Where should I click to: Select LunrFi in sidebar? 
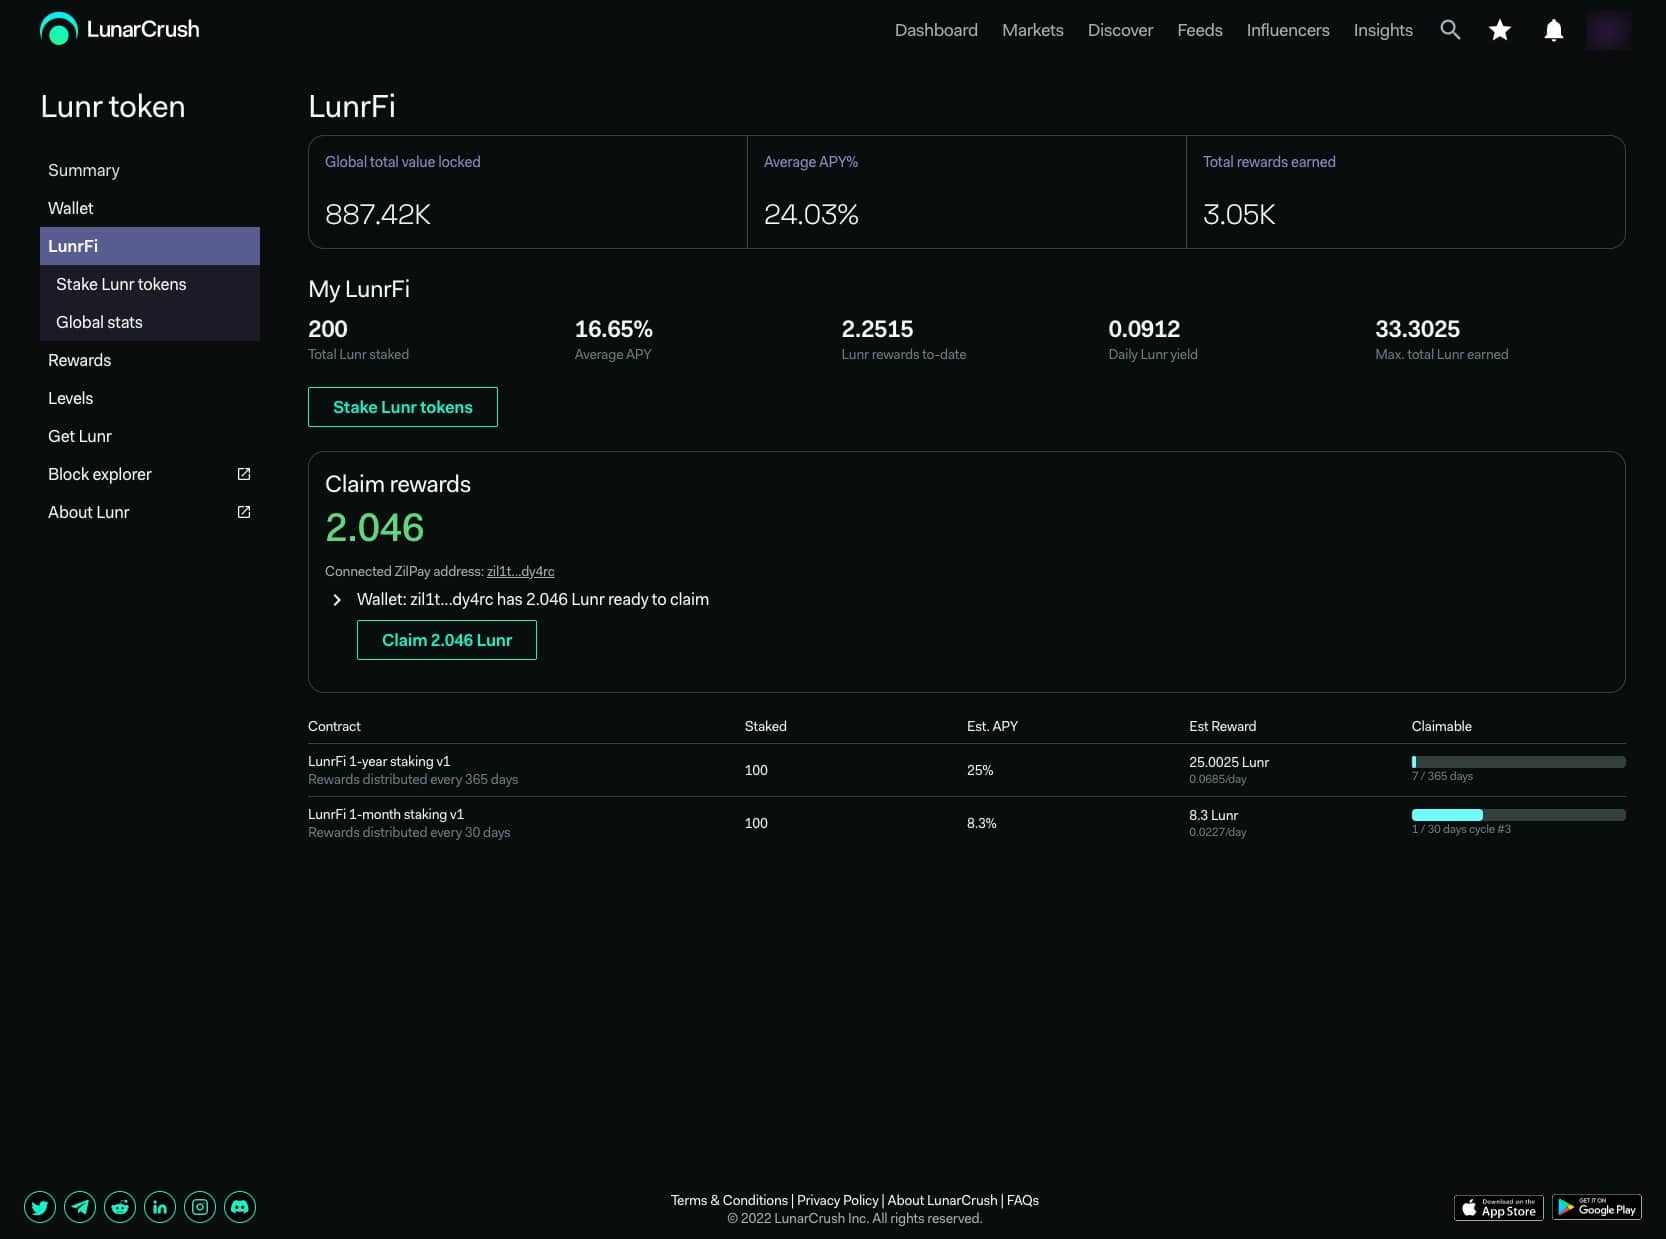(x=150, y=246)
